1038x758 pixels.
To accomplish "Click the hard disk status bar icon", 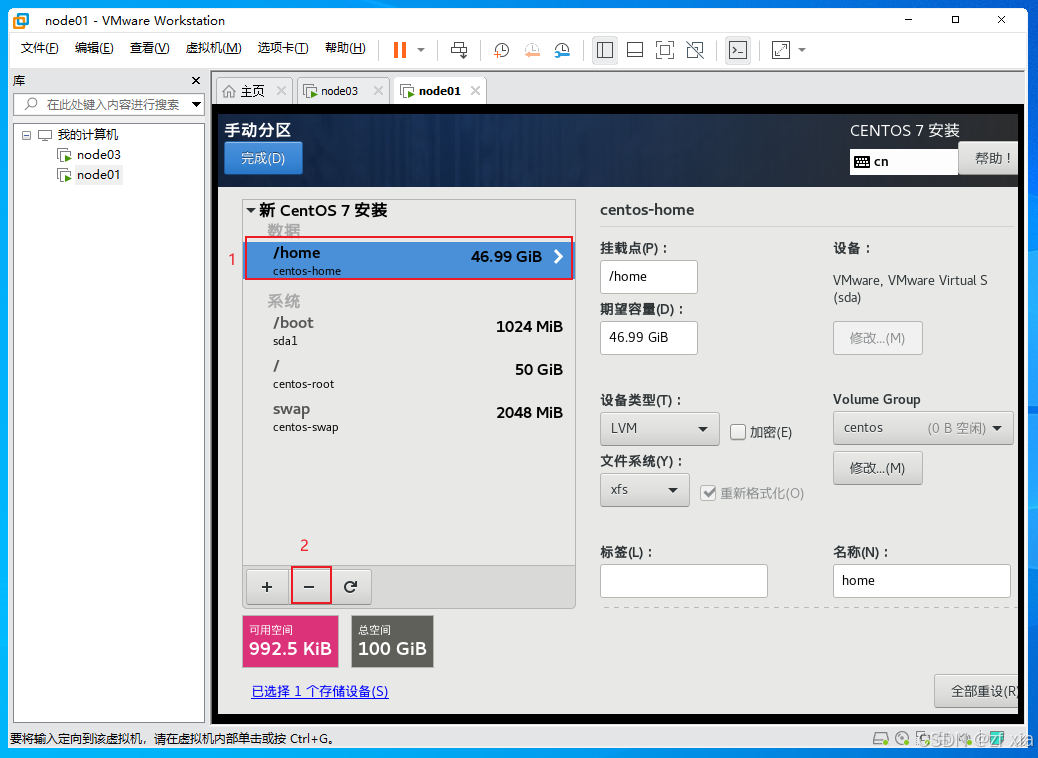I will 880,738.
